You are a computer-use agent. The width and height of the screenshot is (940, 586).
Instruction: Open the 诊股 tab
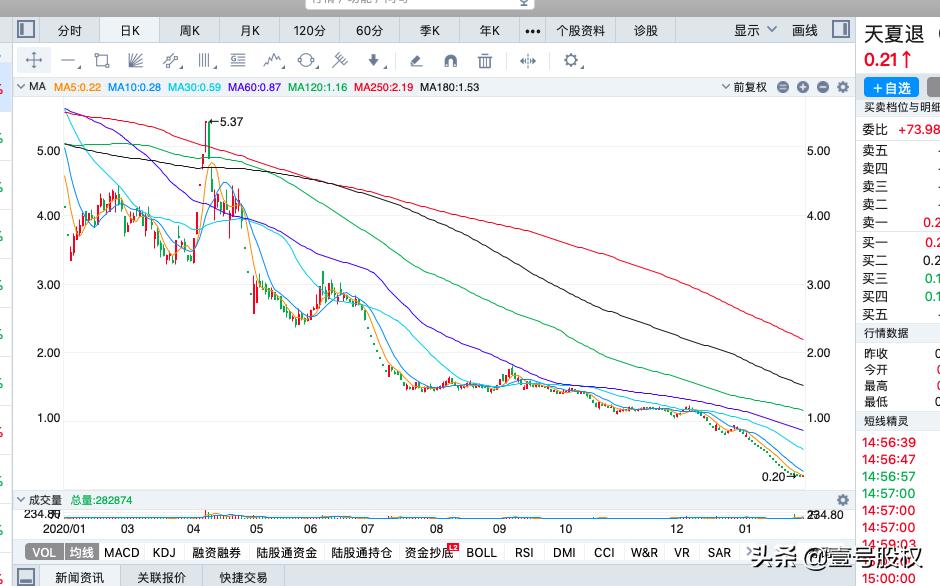pos(645,30)
